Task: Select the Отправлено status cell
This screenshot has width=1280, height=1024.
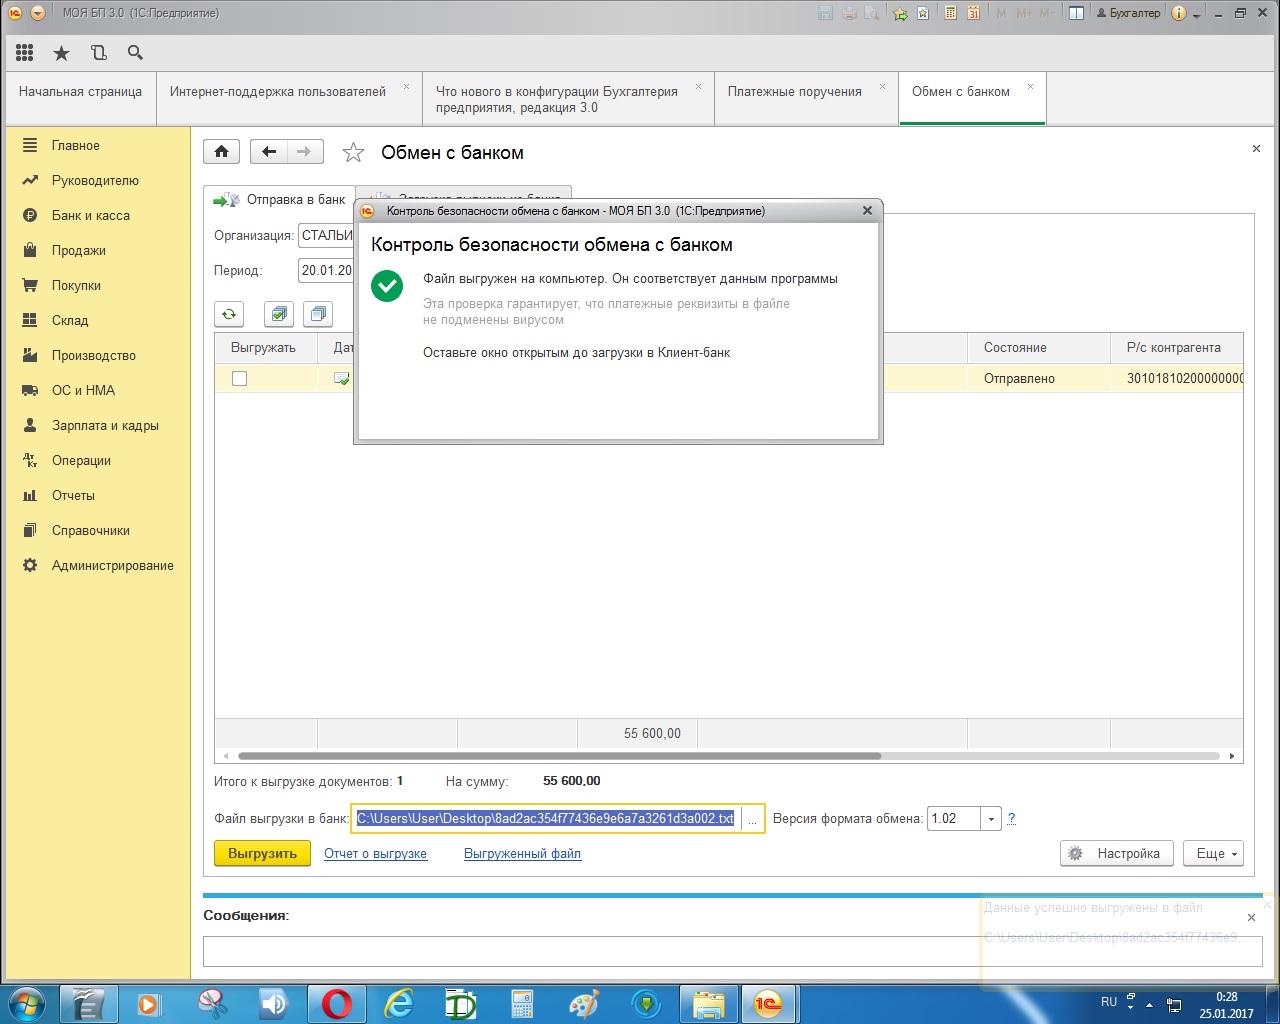Action: click(1039, 378)
